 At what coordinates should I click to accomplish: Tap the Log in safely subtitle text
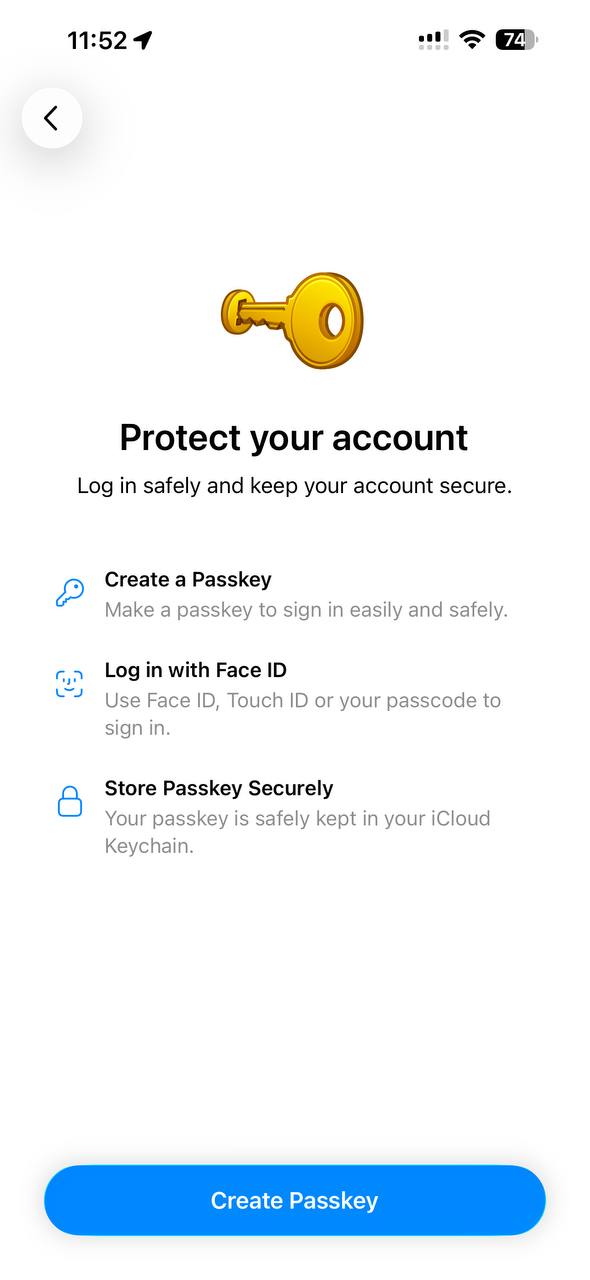(294, 487)
